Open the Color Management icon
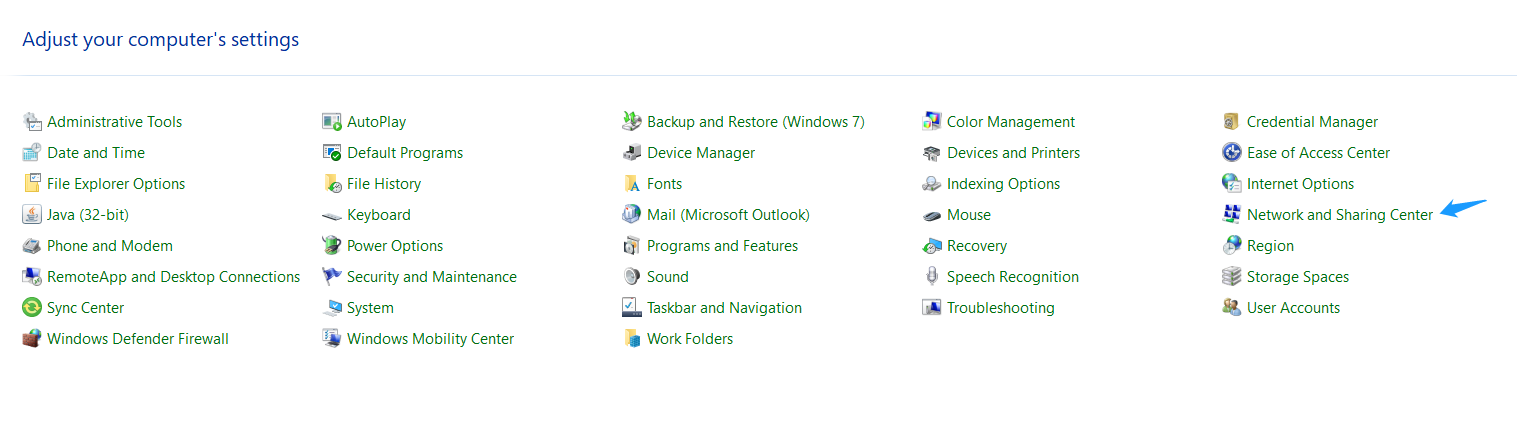Image resolution: width=1517 pixels, height=442 pixels. pyautogui.click(x=931, y=122)
